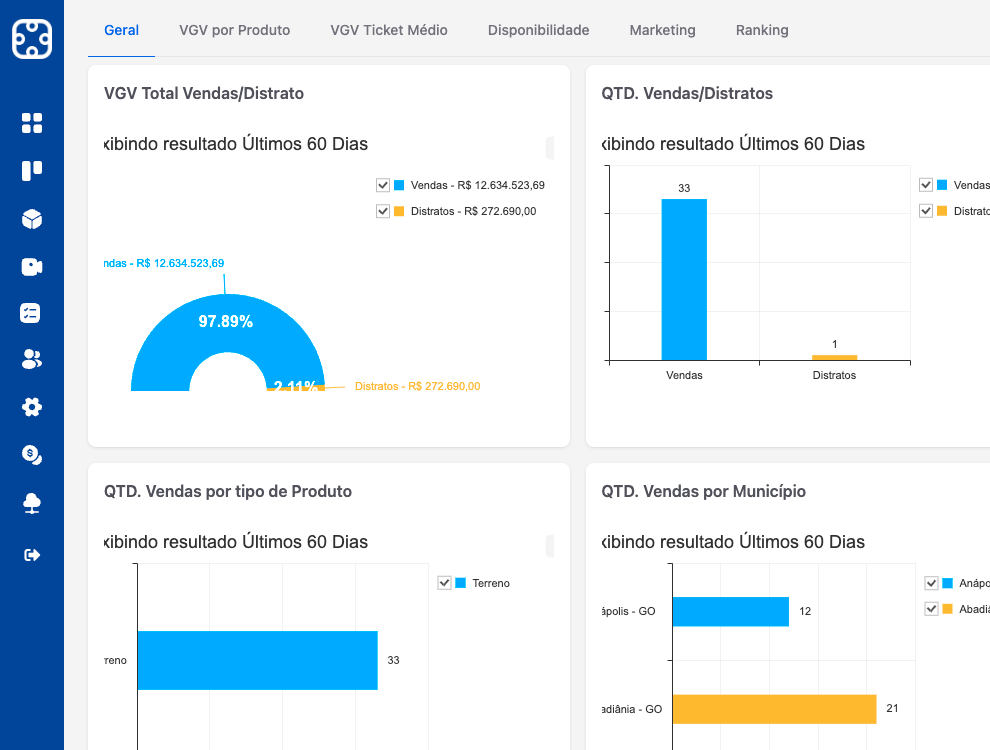Open the kanban board icon in sidebar

[x=32, y=171]
